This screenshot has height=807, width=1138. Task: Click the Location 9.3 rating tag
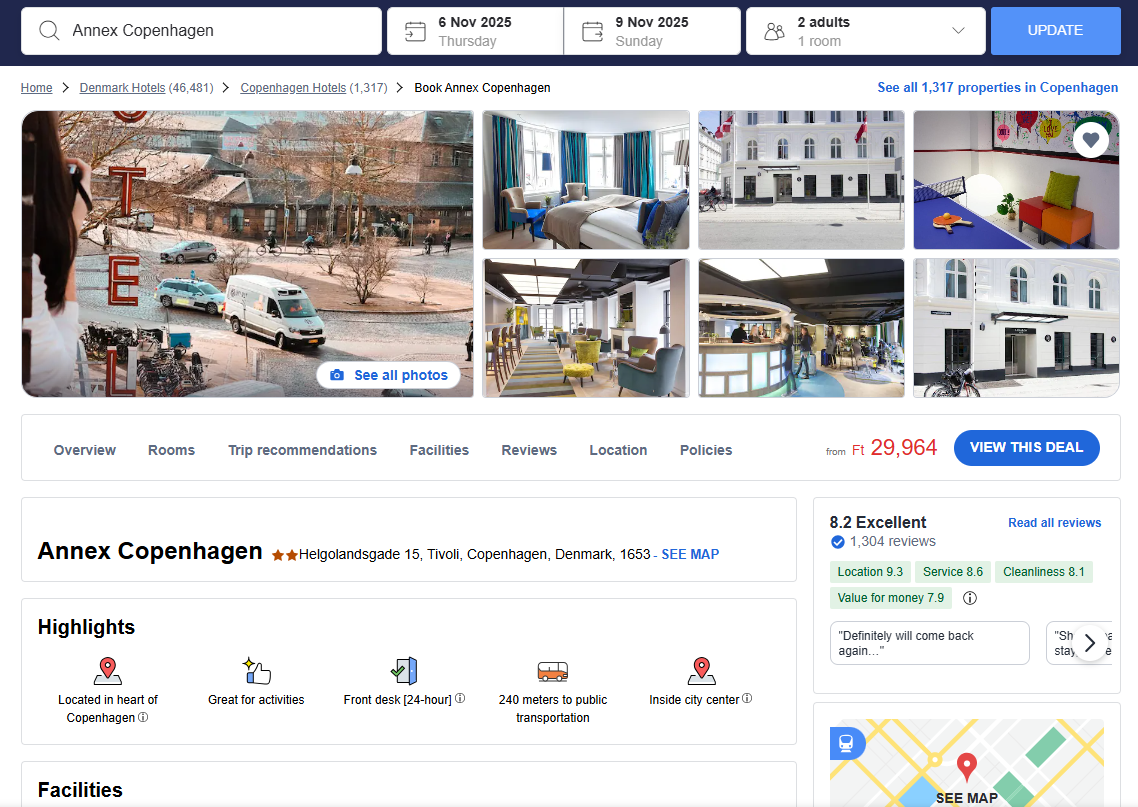pyautogui.click(x=870, y=572)
